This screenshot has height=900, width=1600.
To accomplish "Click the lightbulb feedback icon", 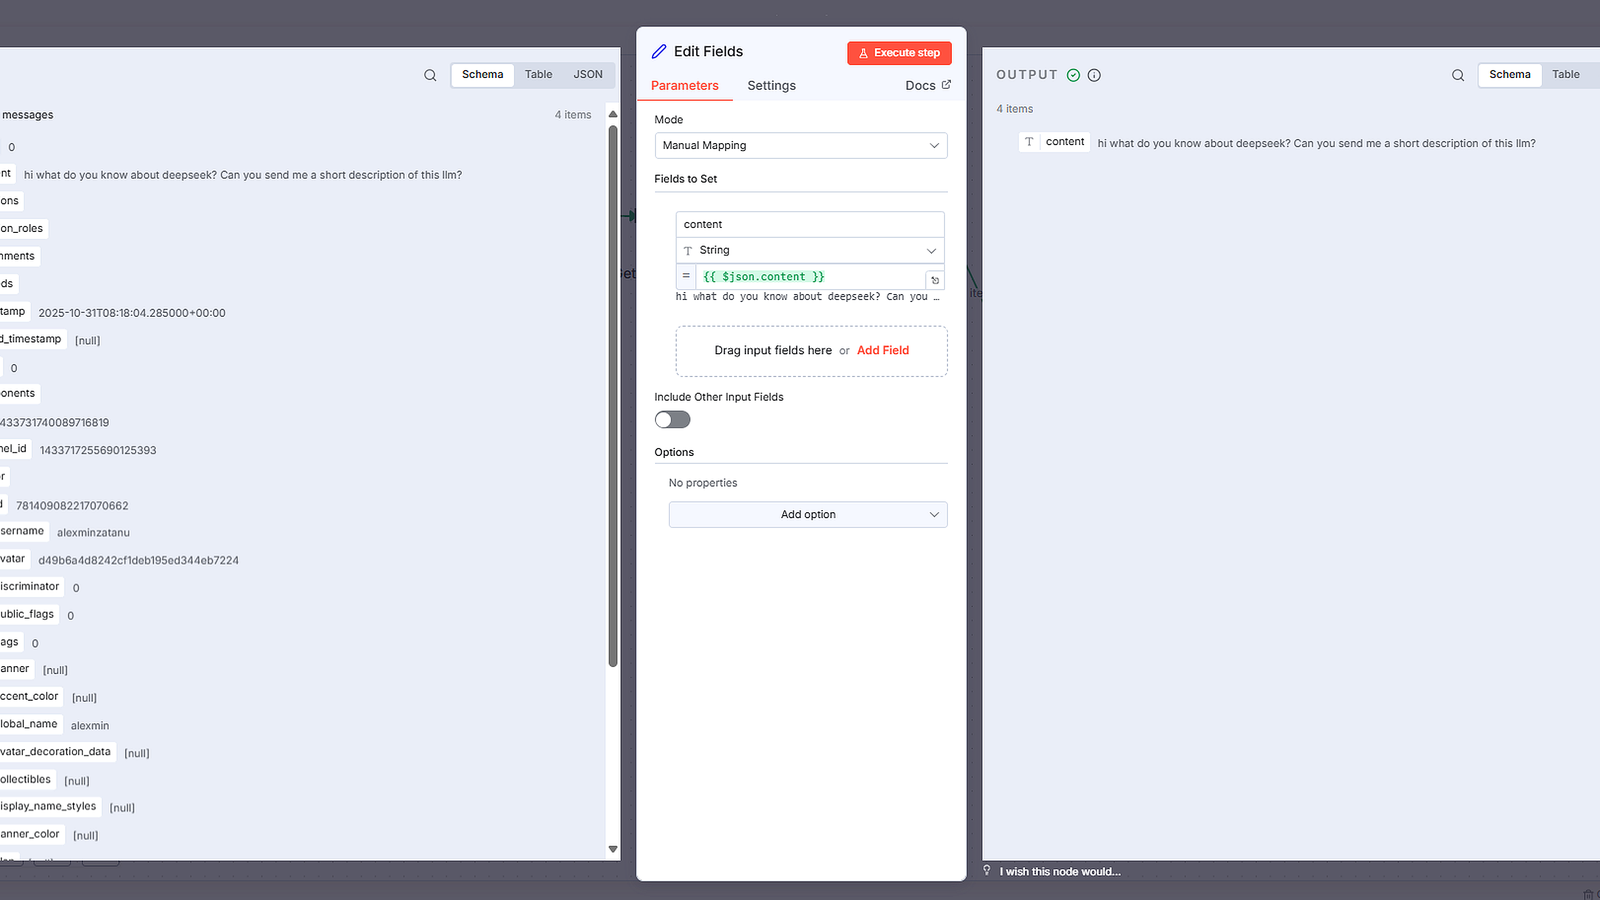I will tap(987, 870).
